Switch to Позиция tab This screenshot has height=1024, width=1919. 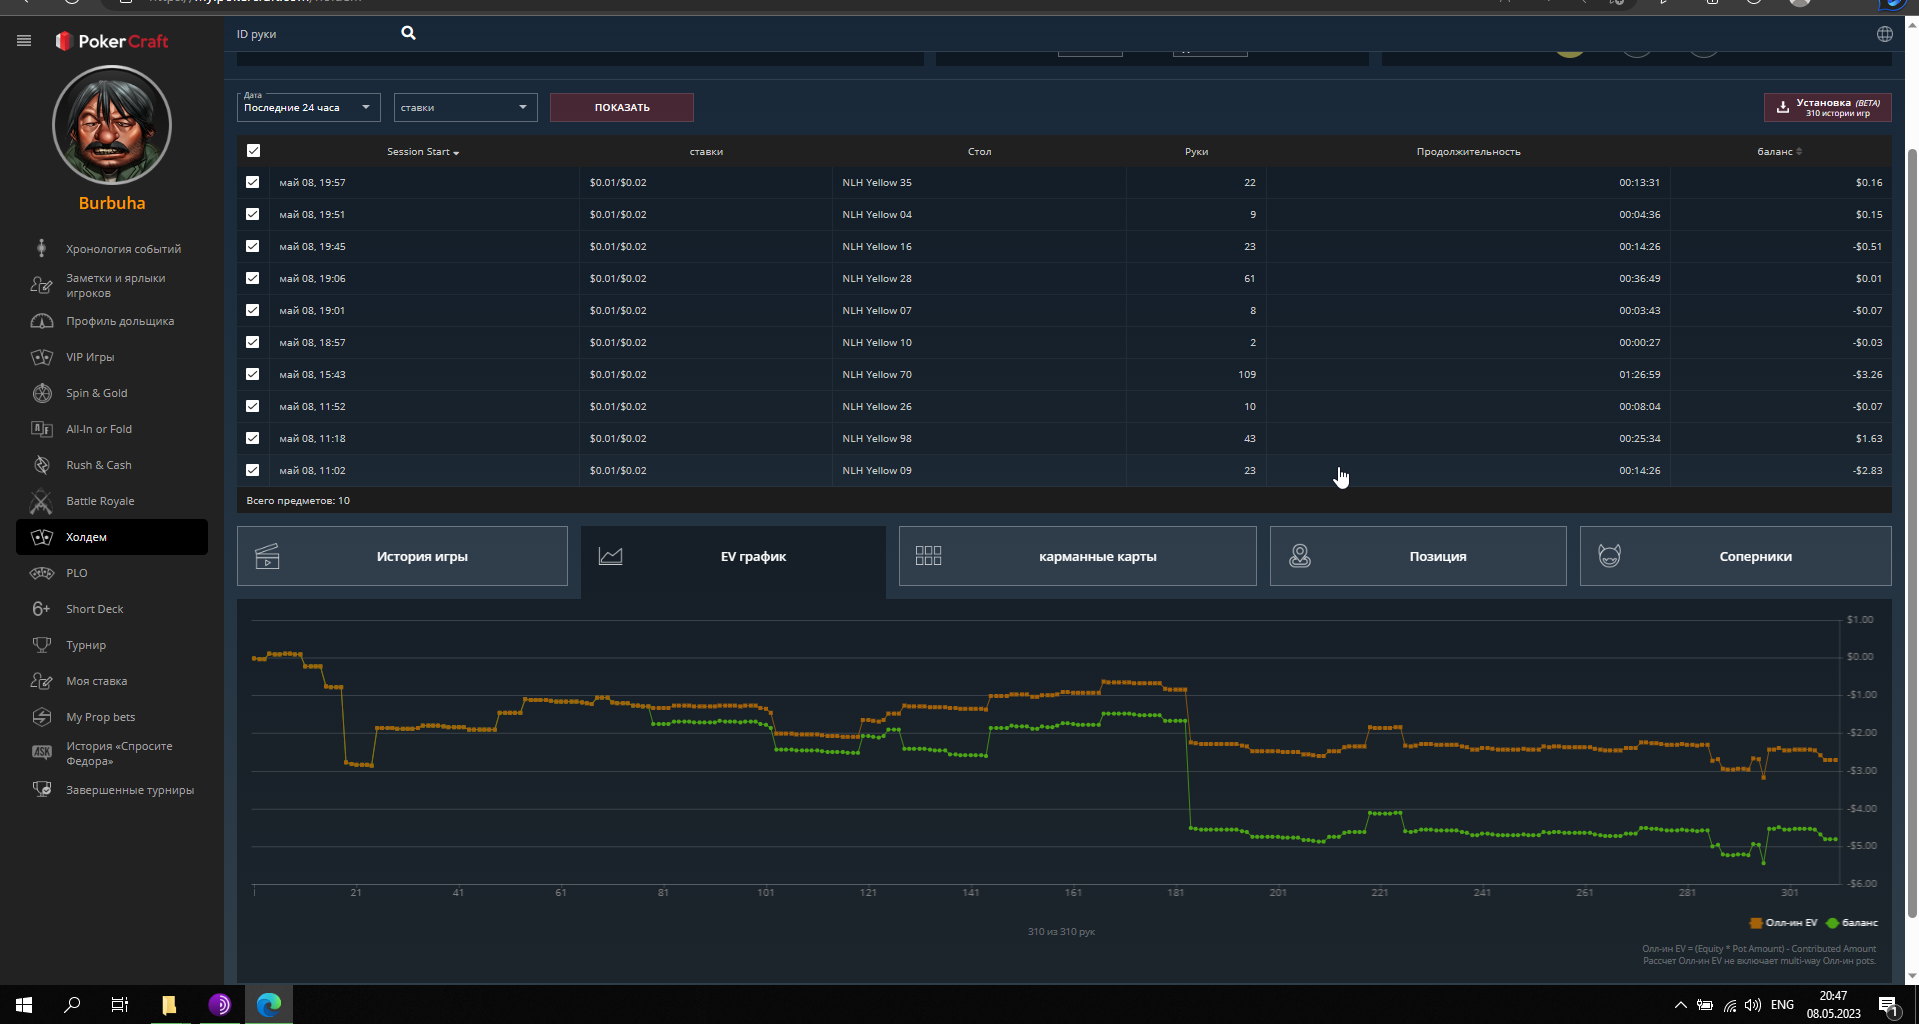1418,556
